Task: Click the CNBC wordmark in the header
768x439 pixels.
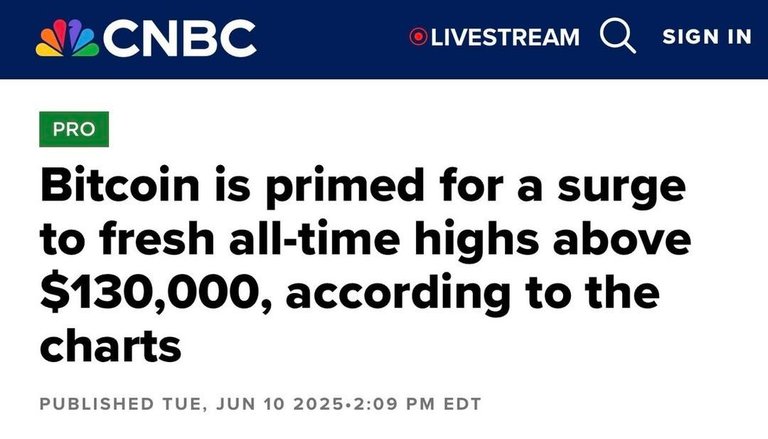Action: pyautogui.click(x=179, y=38)
